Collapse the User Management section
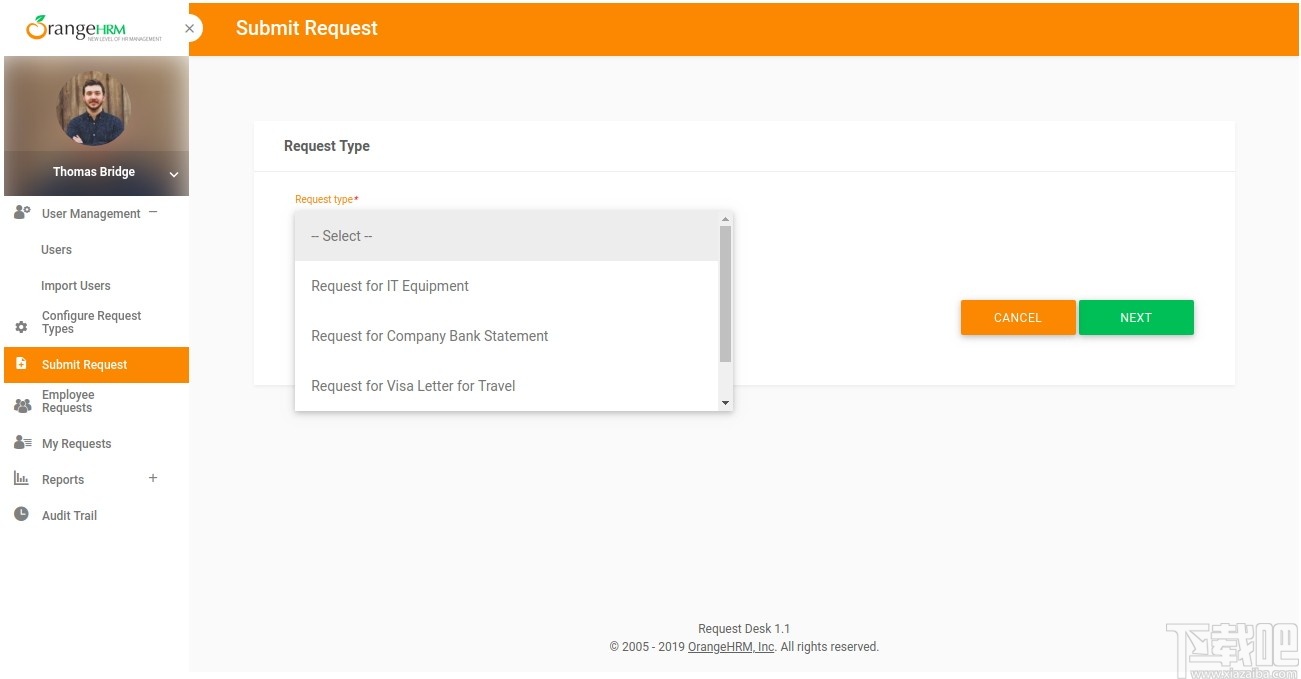The image size is (1301, 679). [x=153, y=212]
